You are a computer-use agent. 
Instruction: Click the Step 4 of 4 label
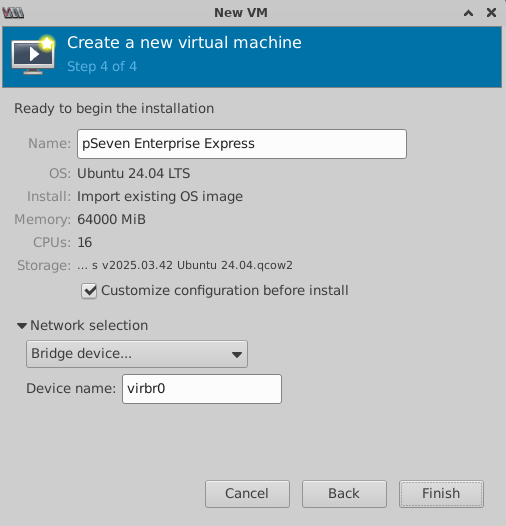pos(102,66)
